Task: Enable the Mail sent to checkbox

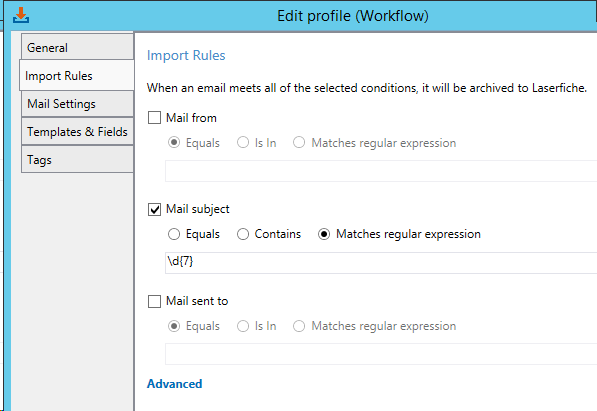Action: pyautogui.click(x=154, y=301)
